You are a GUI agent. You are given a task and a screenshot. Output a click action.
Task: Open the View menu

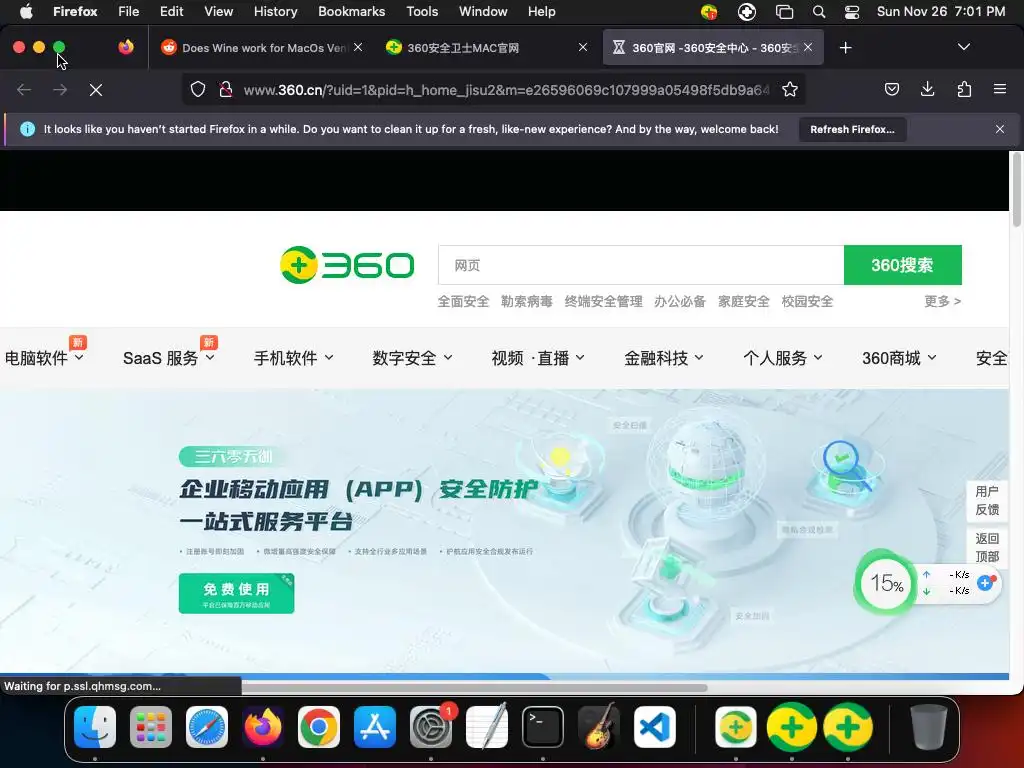(x=218, y=11)
